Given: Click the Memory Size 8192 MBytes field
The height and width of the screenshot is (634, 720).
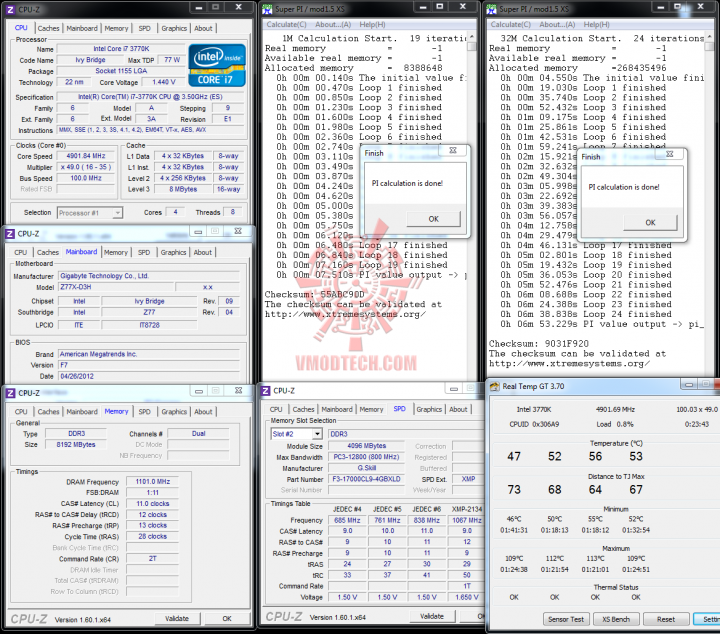Looking at the screenshot, I should click(x=76, y=444).
